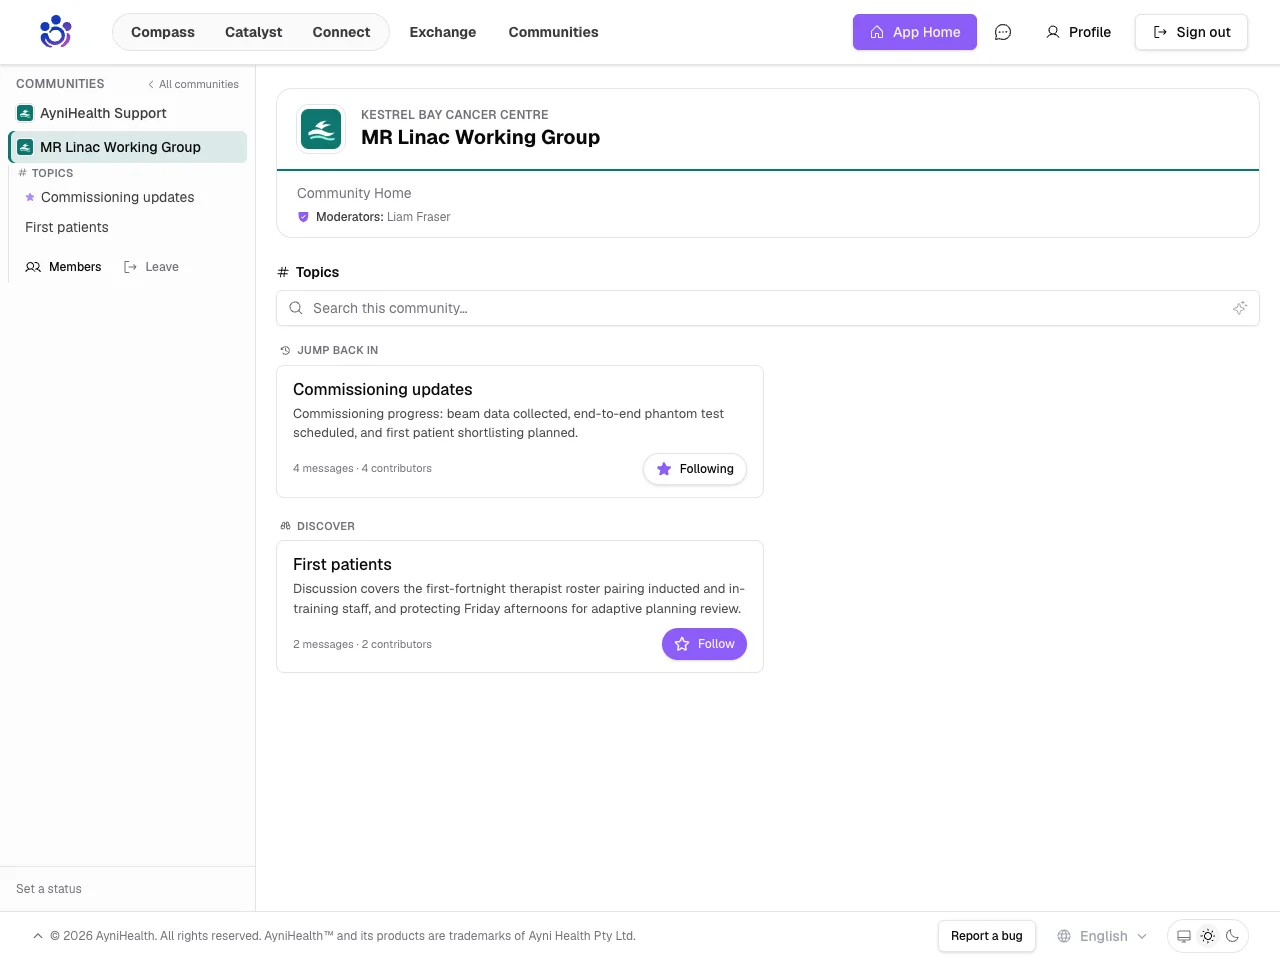Open the chat messages icon
The image size is (1280, 960).
[x=1003, y=32]
